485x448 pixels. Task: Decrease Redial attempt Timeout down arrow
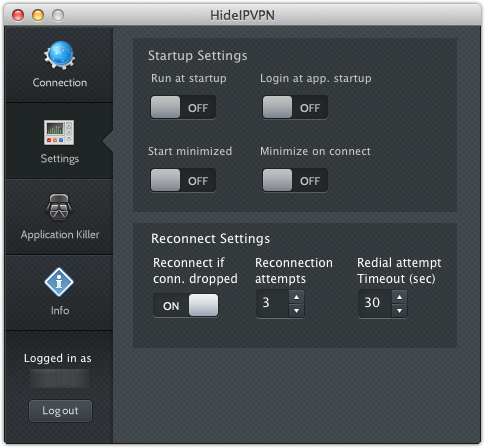click(x=399, y=311)
